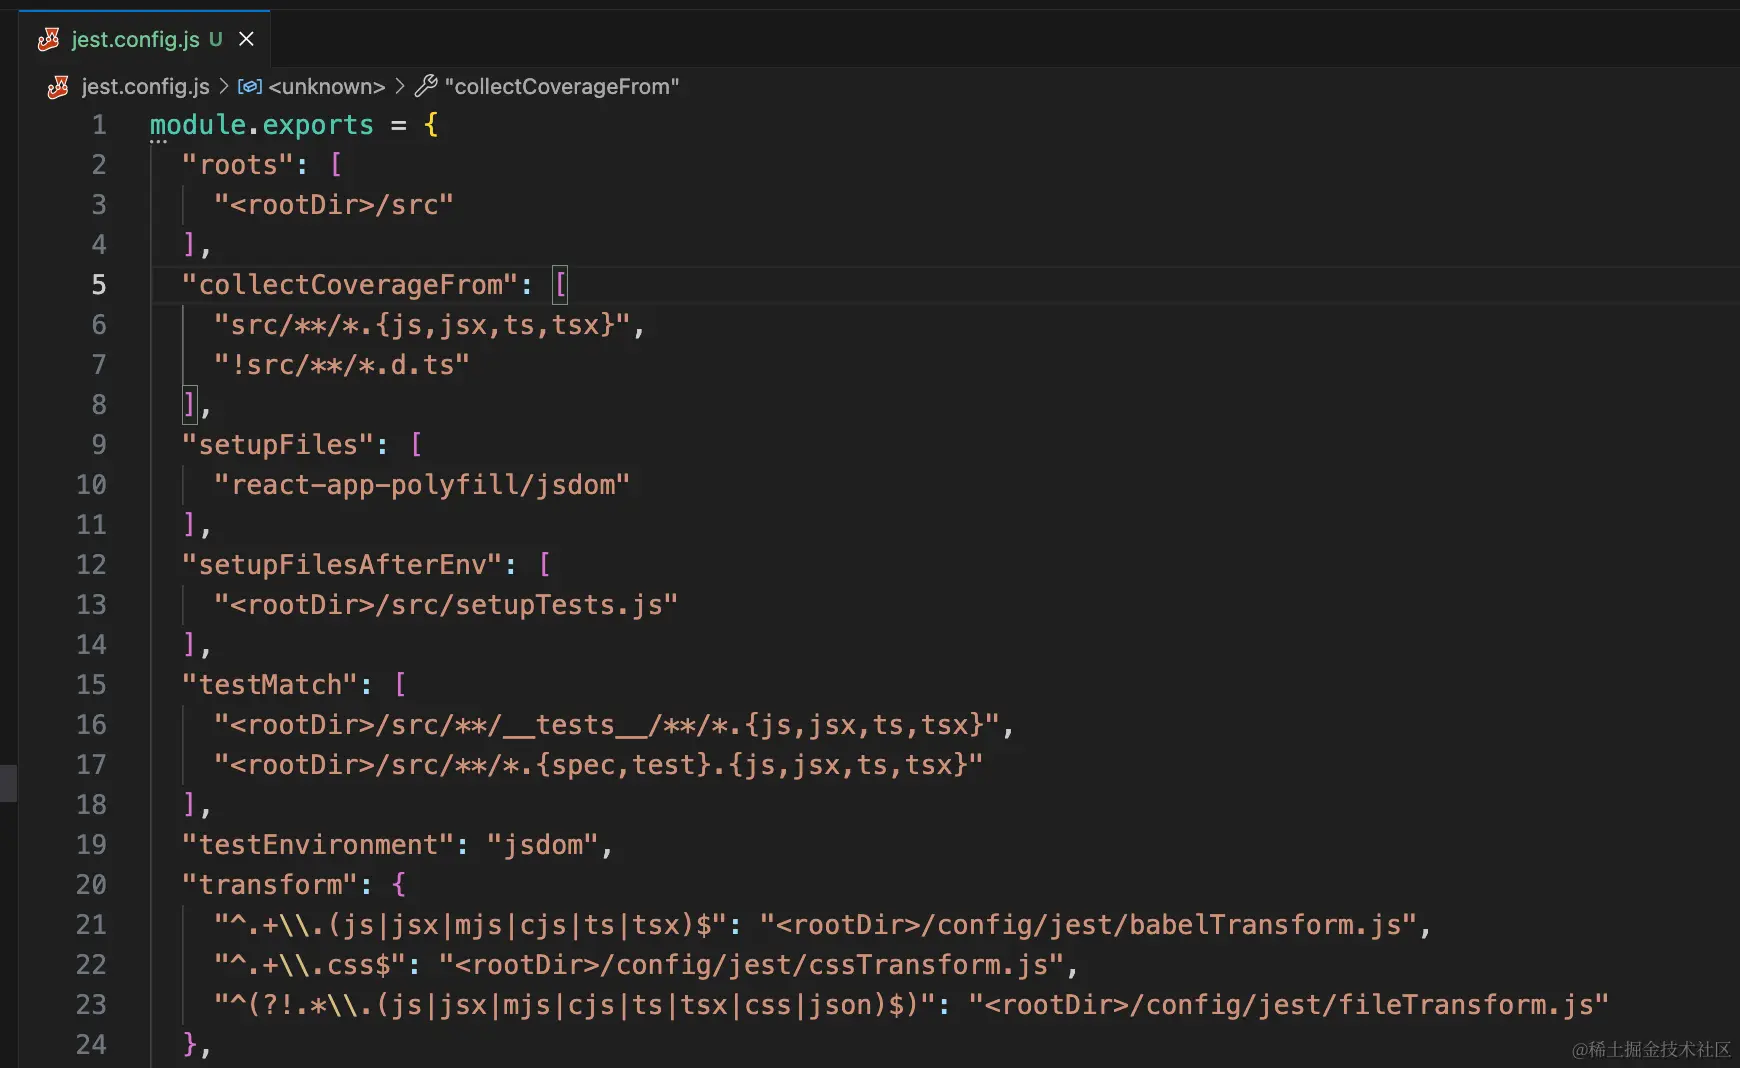Click the "<rootDir>/src/setupTests.js" string
The image size is (1740, 1068).
tap(446, 605)
